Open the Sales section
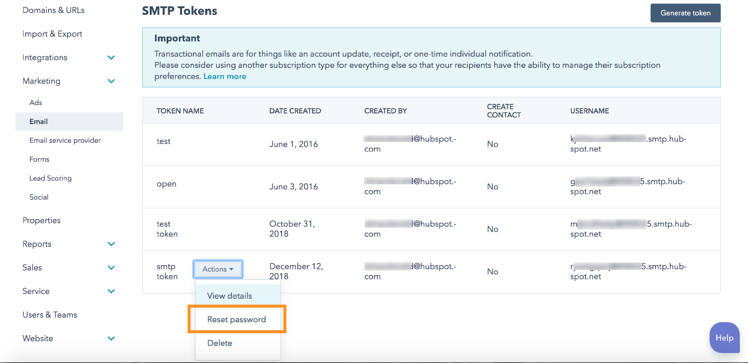 [32, 268]
